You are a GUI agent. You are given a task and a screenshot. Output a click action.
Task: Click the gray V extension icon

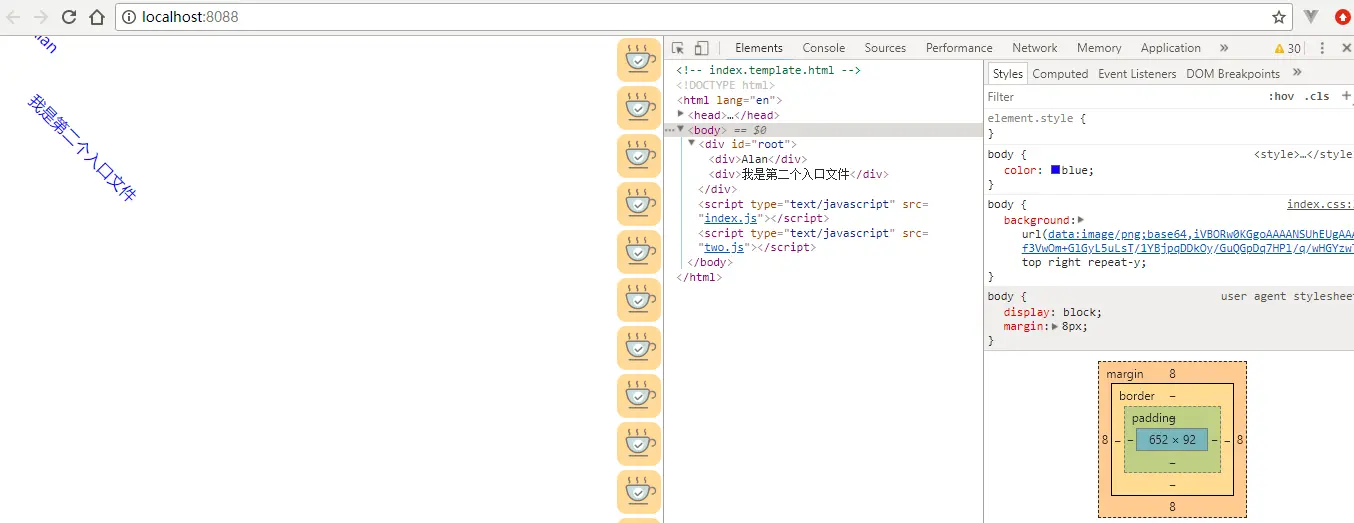tap(1311, 17)
